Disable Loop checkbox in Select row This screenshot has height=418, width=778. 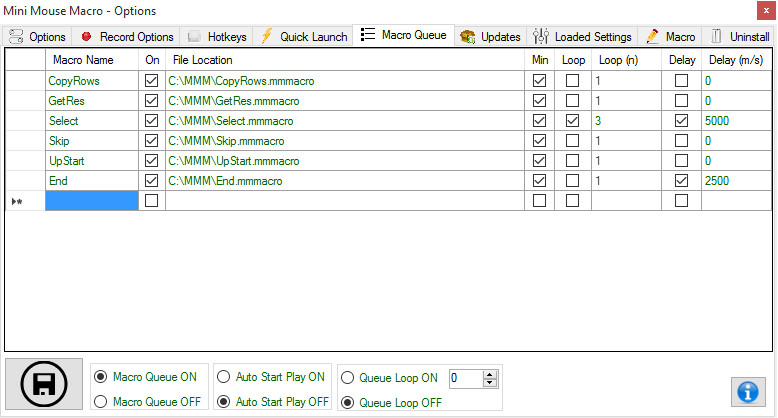tap(573, 121)
